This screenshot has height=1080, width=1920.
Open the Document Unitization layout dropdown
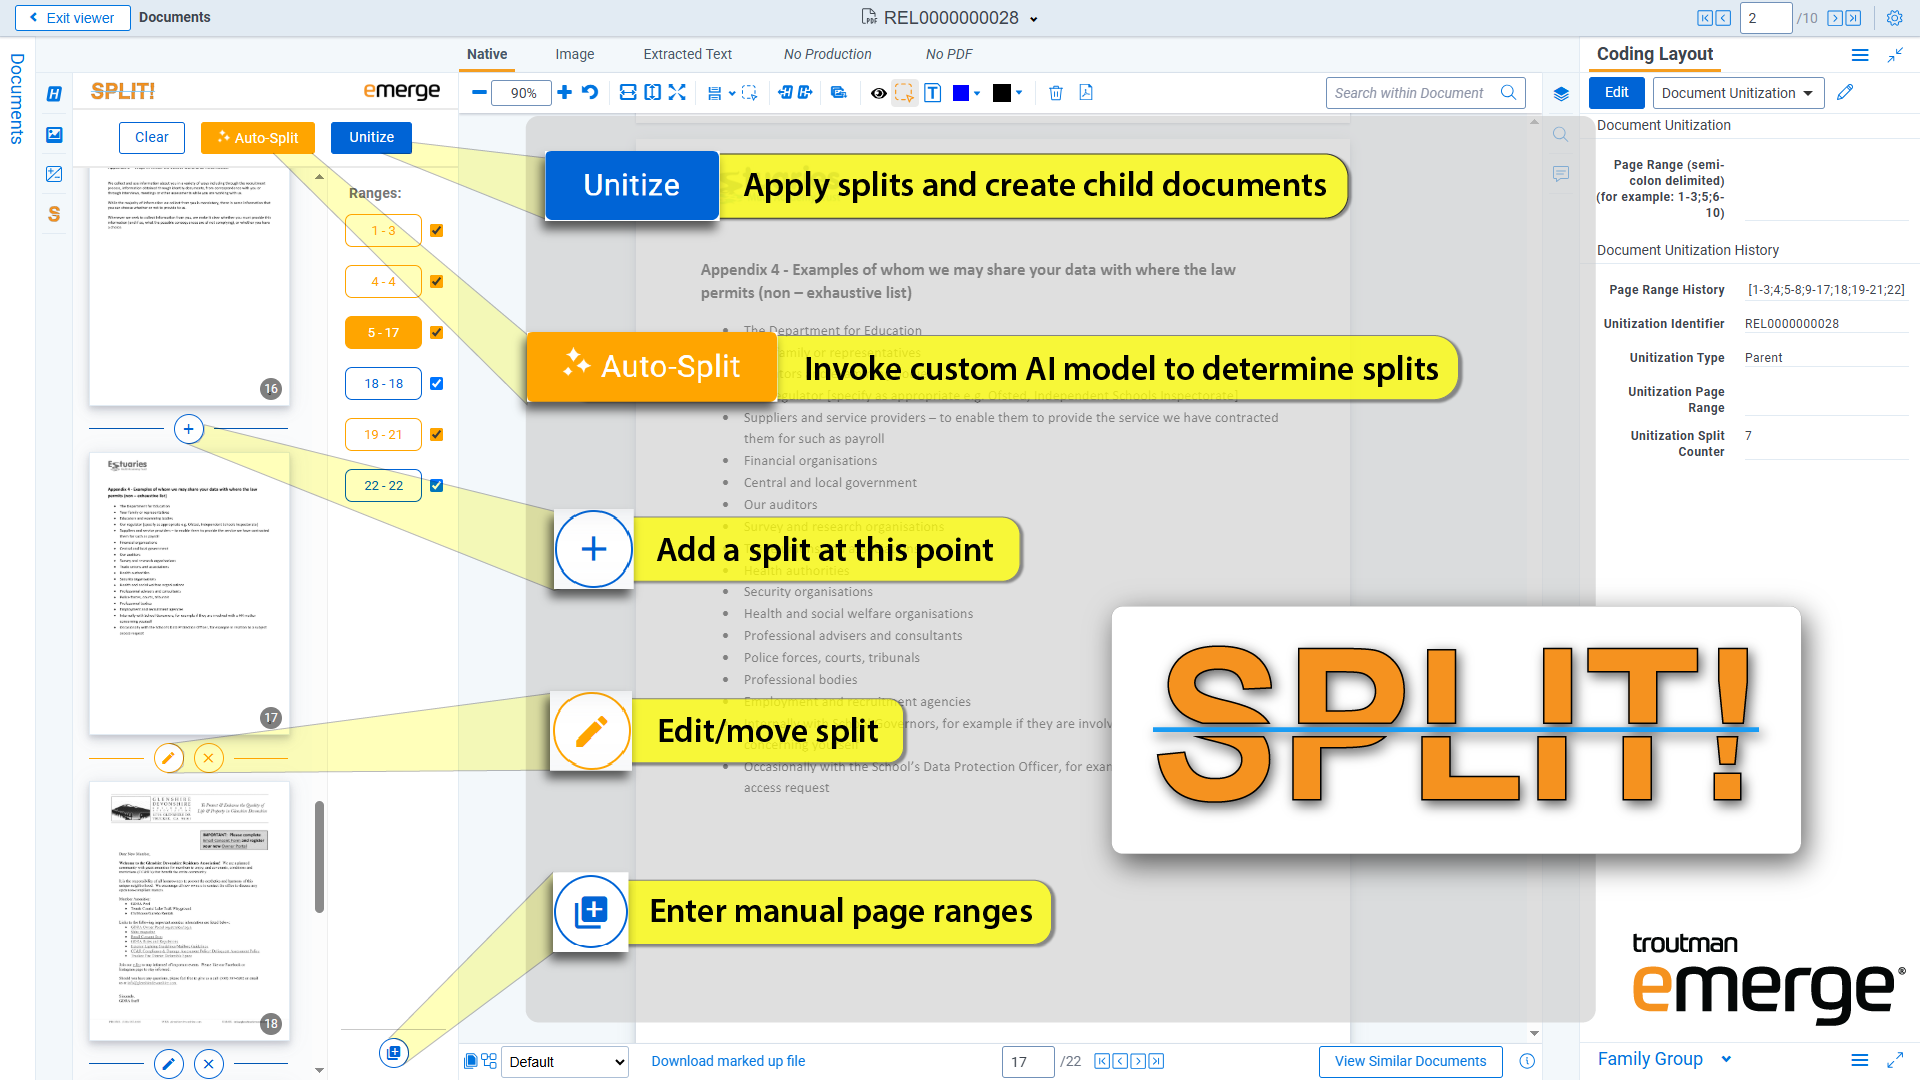pyautogui.click(x=1737, y=93)
